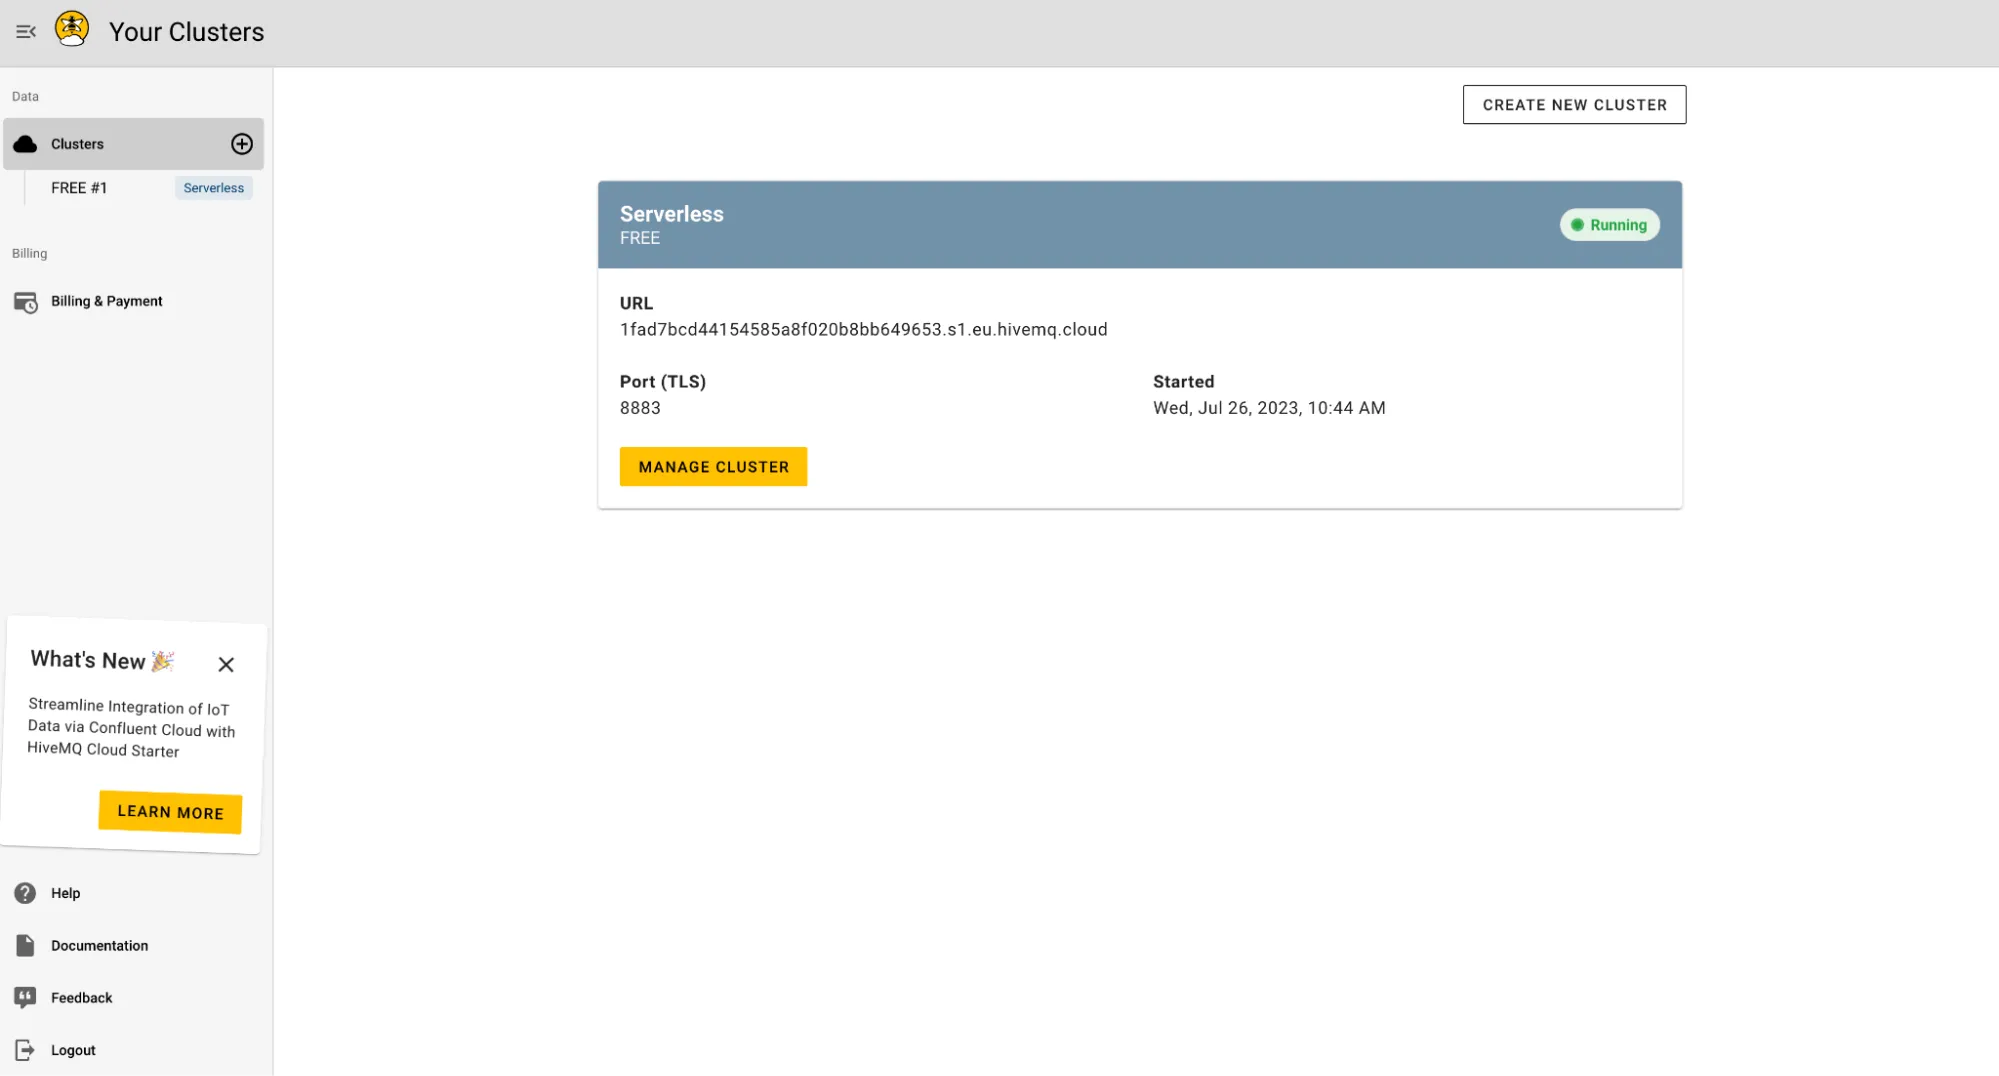Screen dimensions: 1999x1076
Task: Click the Streamline Integration announcement text
Action: coord(131,728)
